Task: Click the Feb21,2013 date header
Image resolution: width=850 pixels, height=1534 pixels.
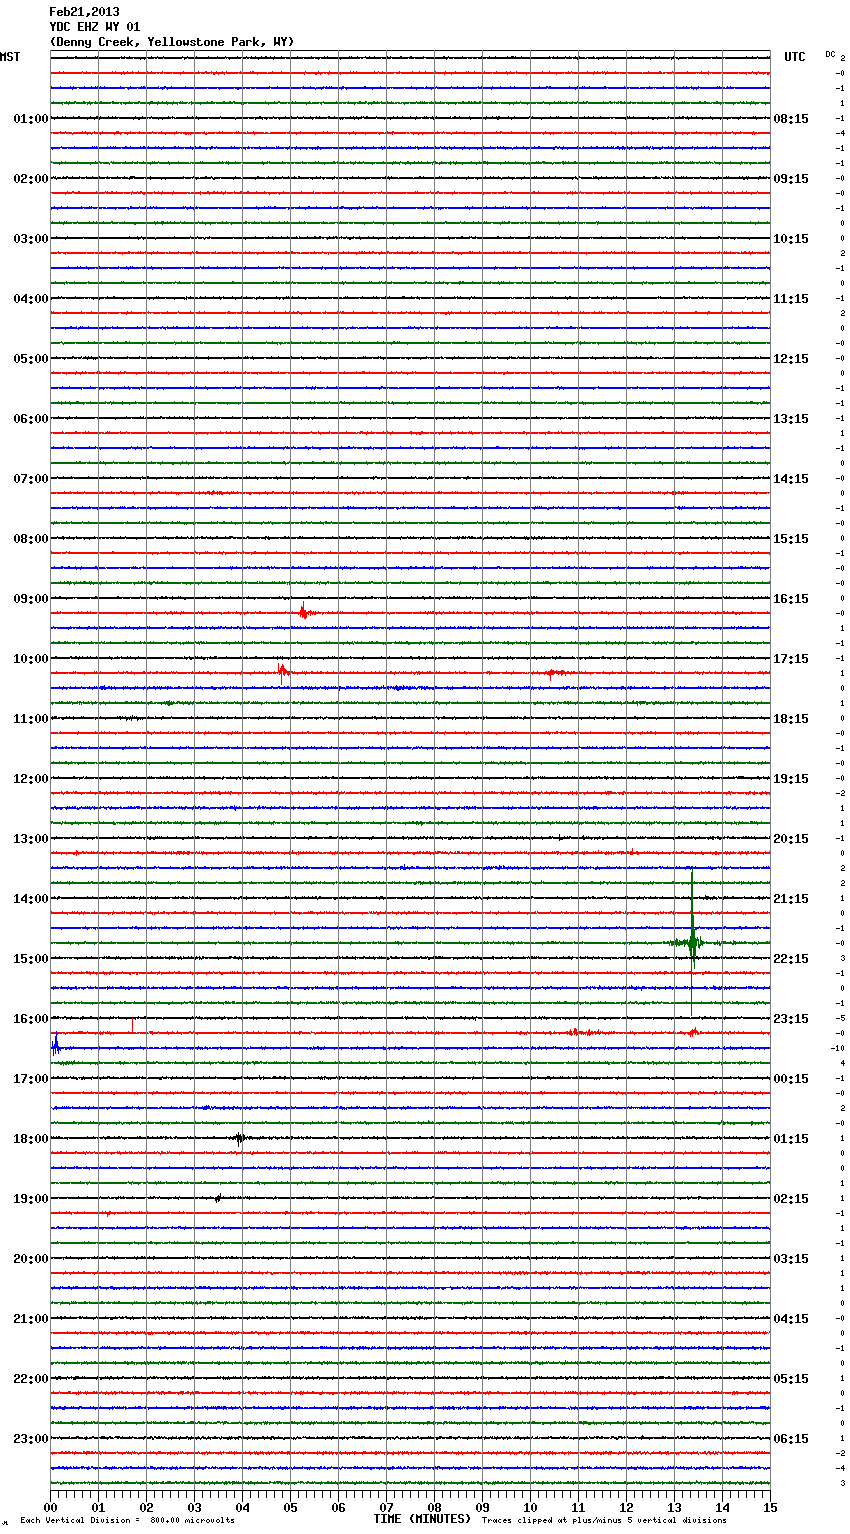Action: pyautogui.click(x=84, y=12)
